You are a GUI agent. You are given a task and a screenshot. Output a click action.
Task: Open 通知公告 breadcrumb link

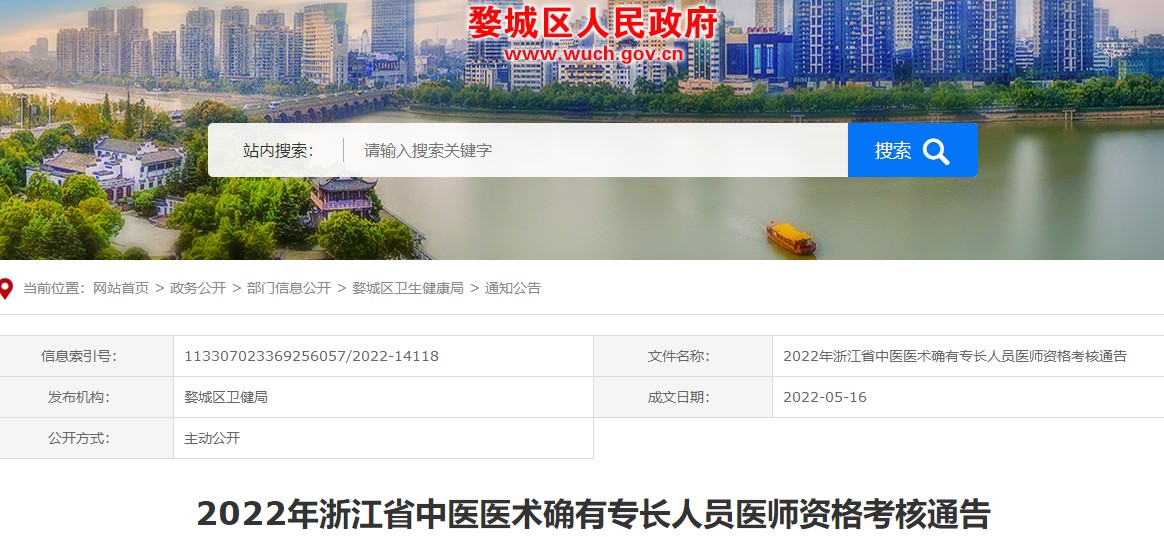pyautogui.click(x=513, y=288)
